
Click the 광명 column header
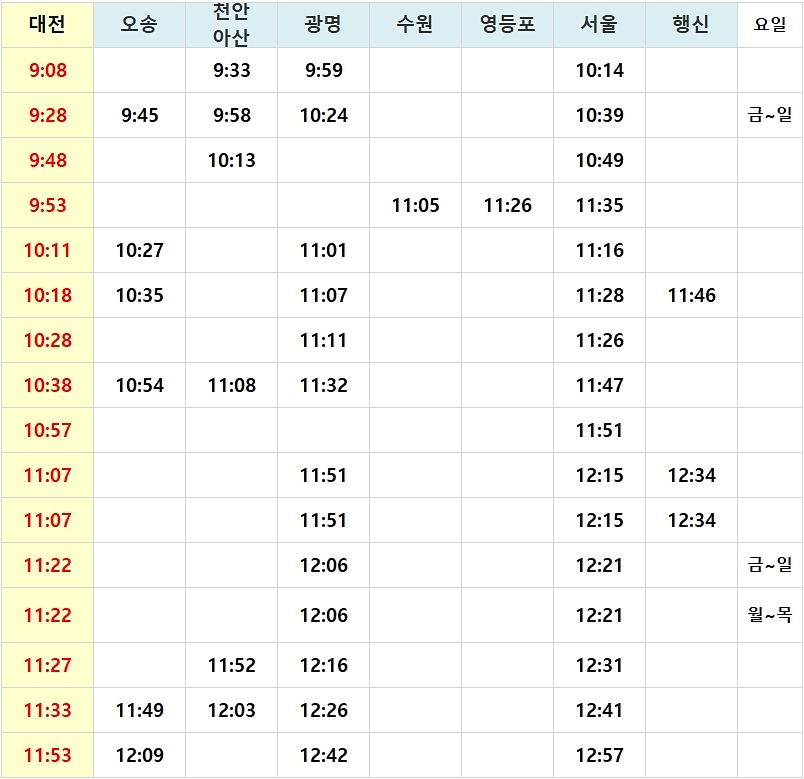323,24
